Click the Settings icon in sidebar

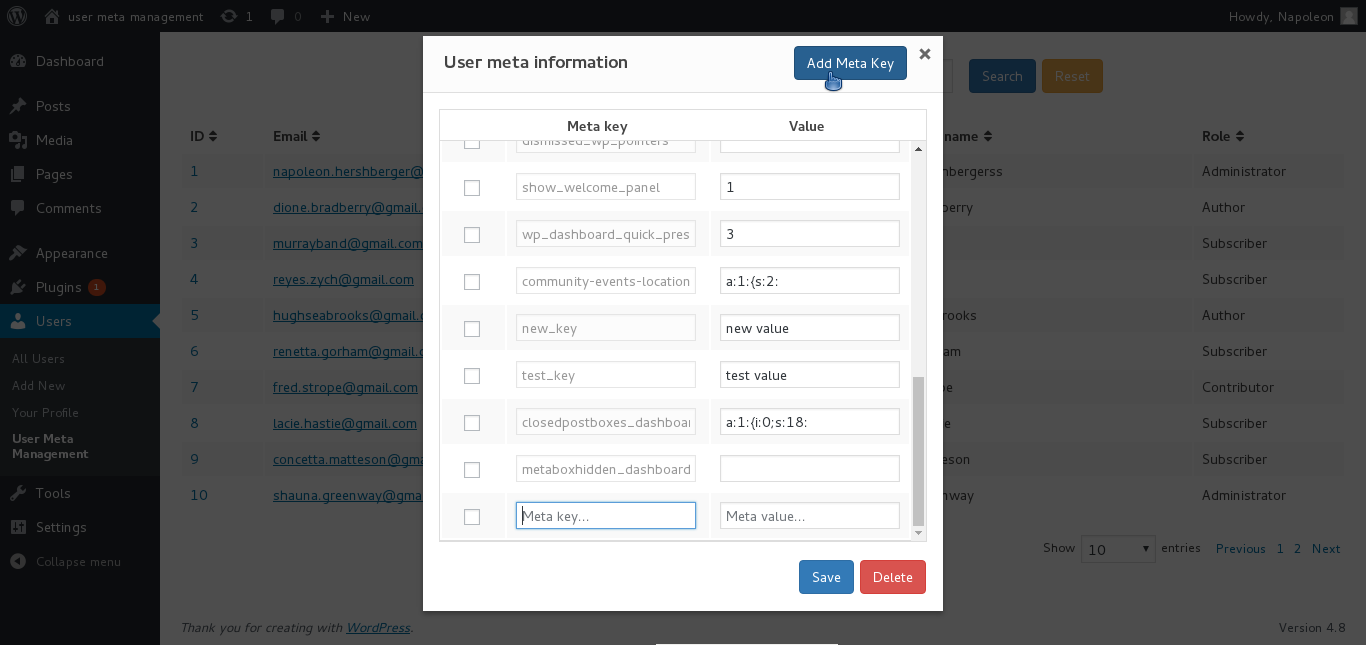click(x=18, y=527)
